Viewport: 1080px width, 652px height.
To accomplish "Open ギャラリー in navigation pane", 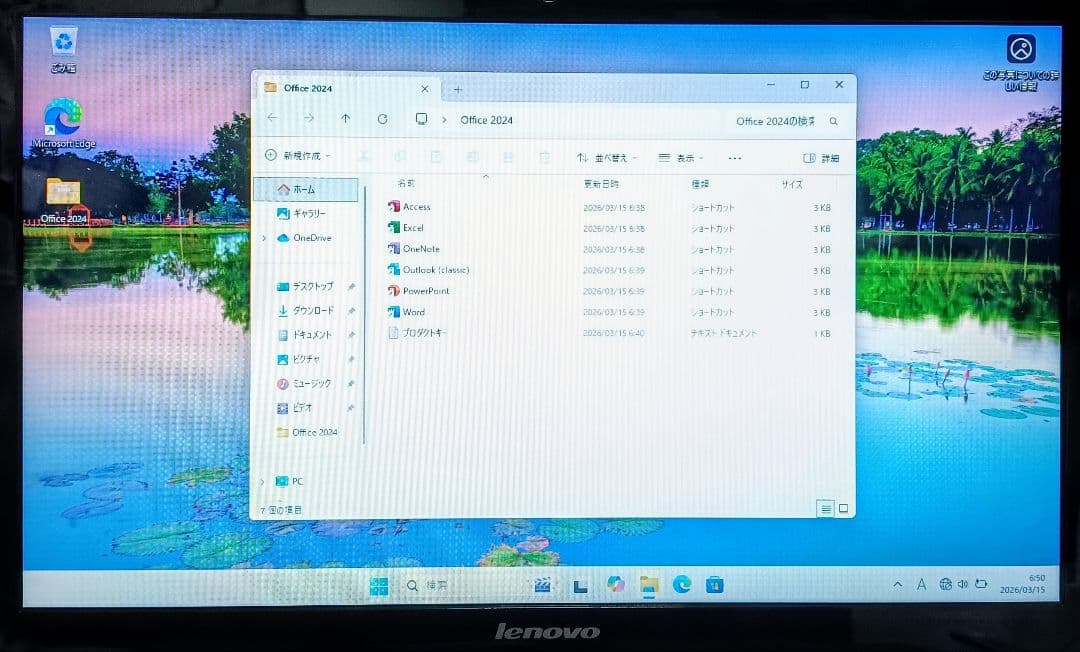I will (307, 213).
